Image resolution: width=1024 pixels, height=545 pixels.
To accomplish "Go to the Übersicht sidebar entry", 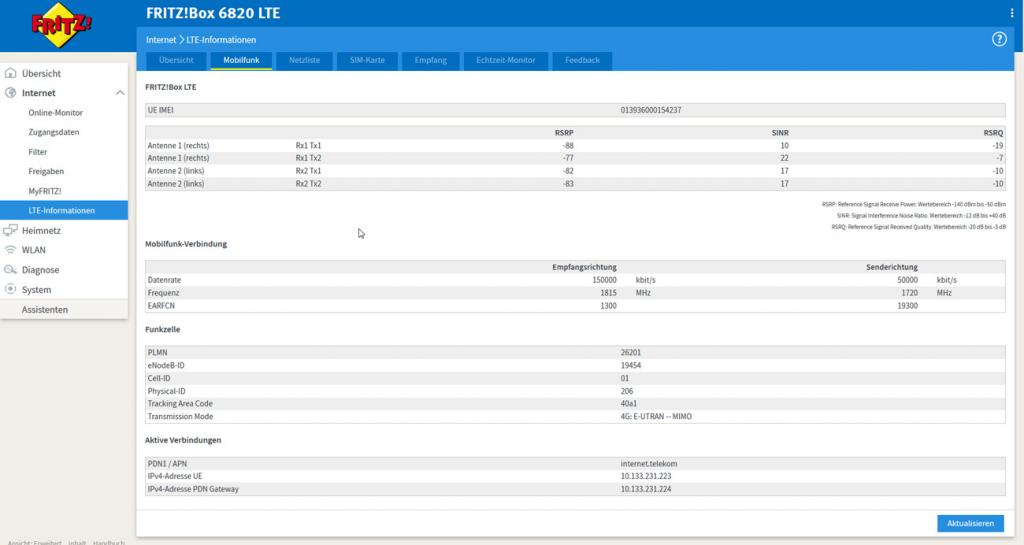I will (41, 74).
